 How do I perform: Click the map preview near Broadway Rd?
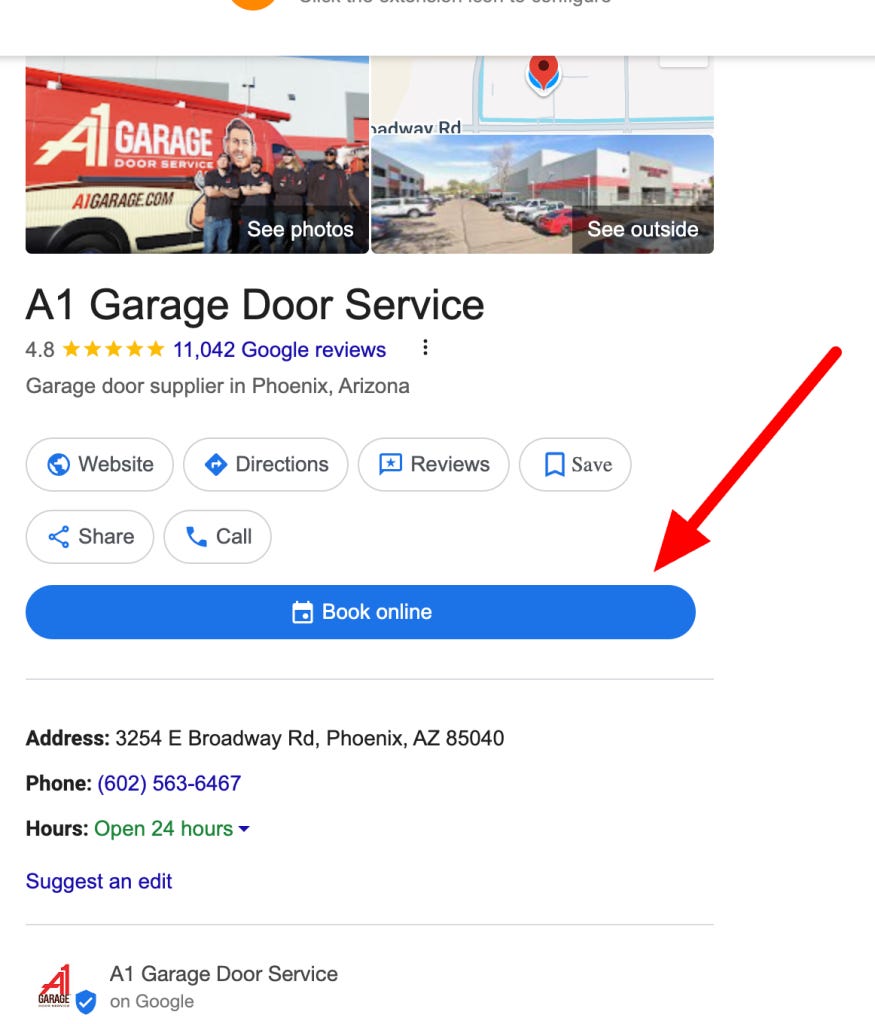point(542,95)
